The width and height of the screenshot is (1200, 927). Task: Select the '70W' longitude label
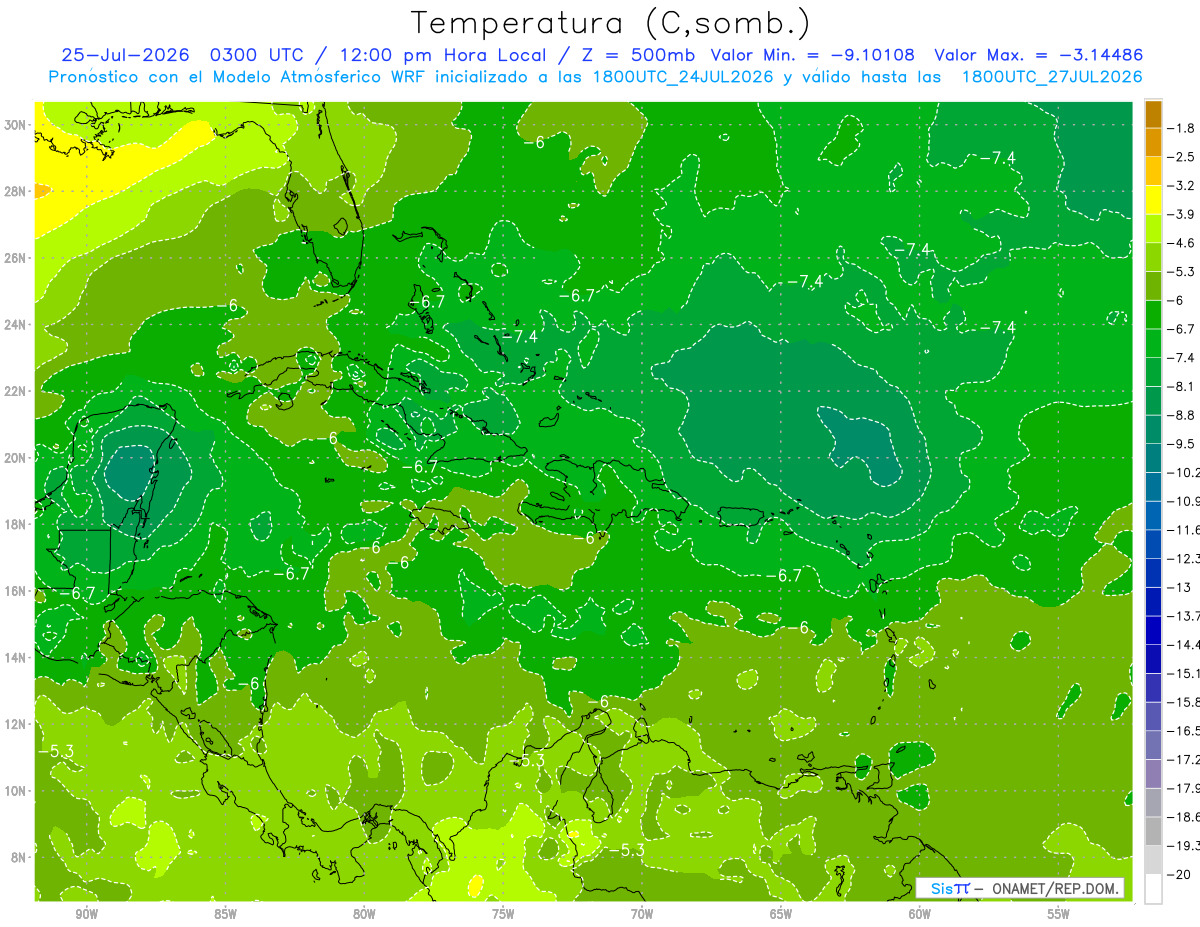pos(642,914)
